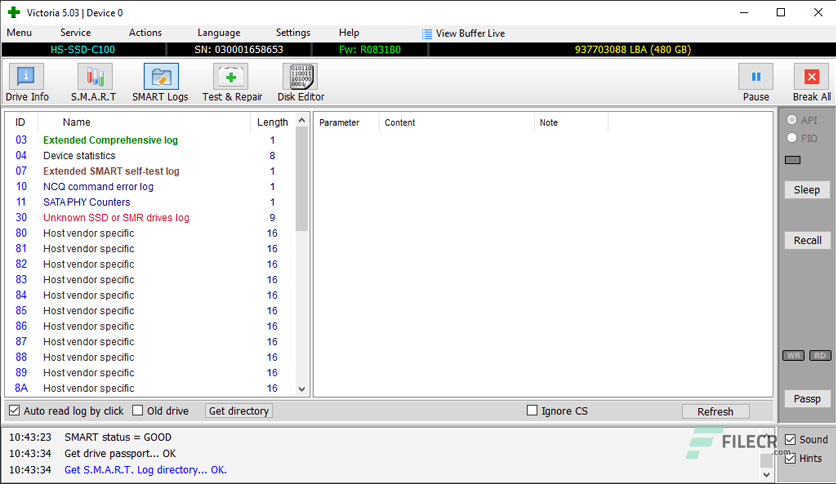
Task: Click log list scroll down arrow
Action: (302, 389)
